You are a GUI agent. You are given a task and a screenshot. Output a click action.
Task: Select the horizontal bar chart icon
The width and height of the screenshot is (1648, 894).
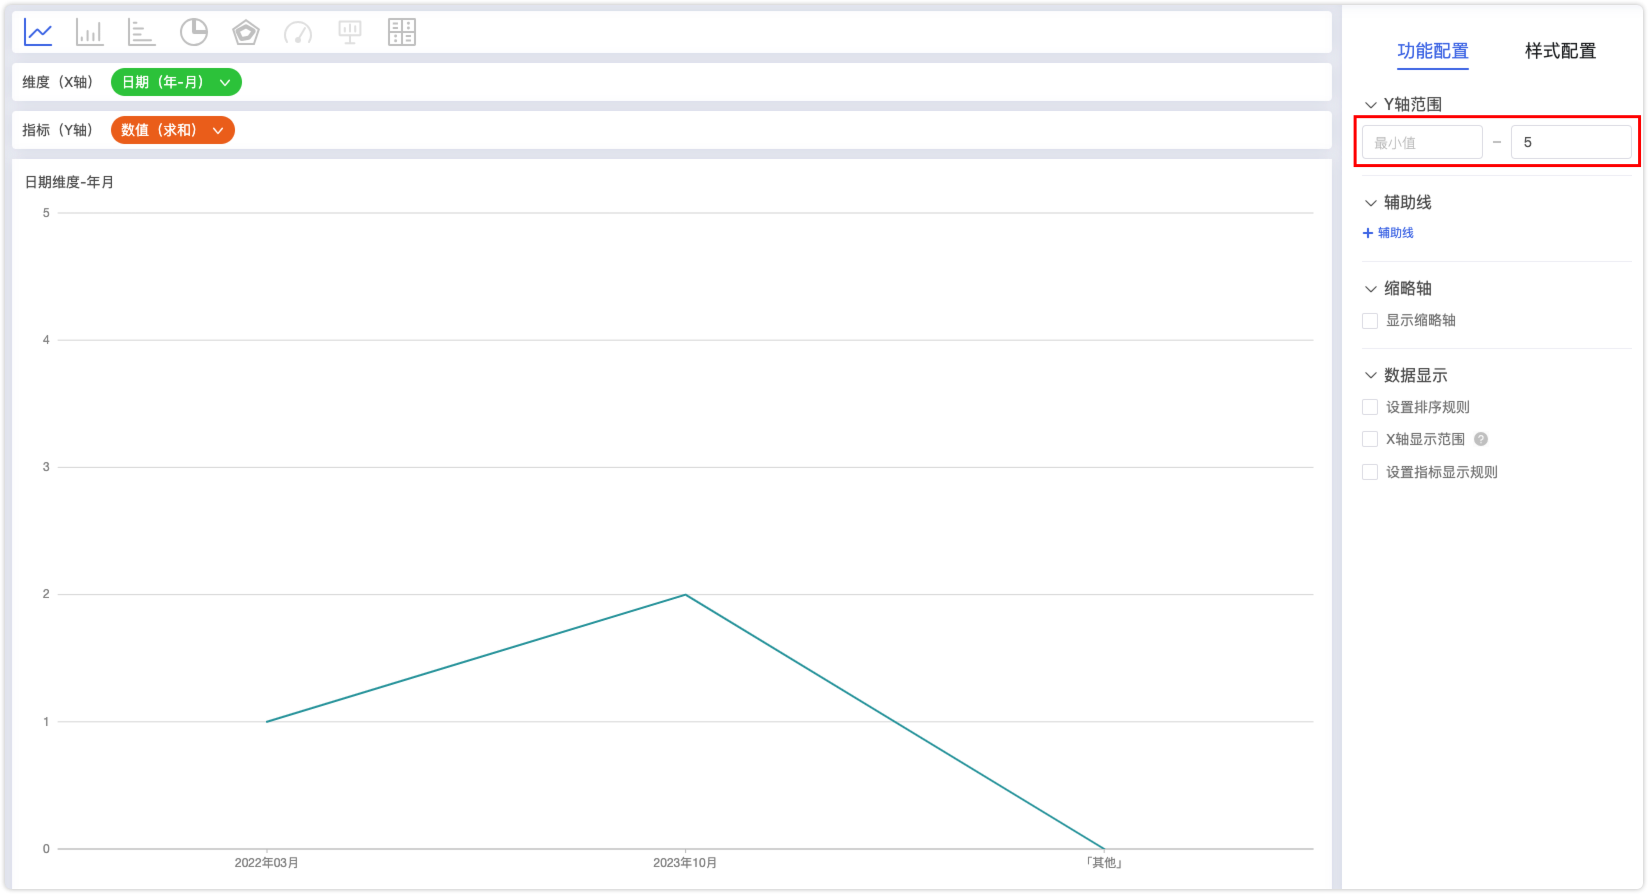coord(142,33)
